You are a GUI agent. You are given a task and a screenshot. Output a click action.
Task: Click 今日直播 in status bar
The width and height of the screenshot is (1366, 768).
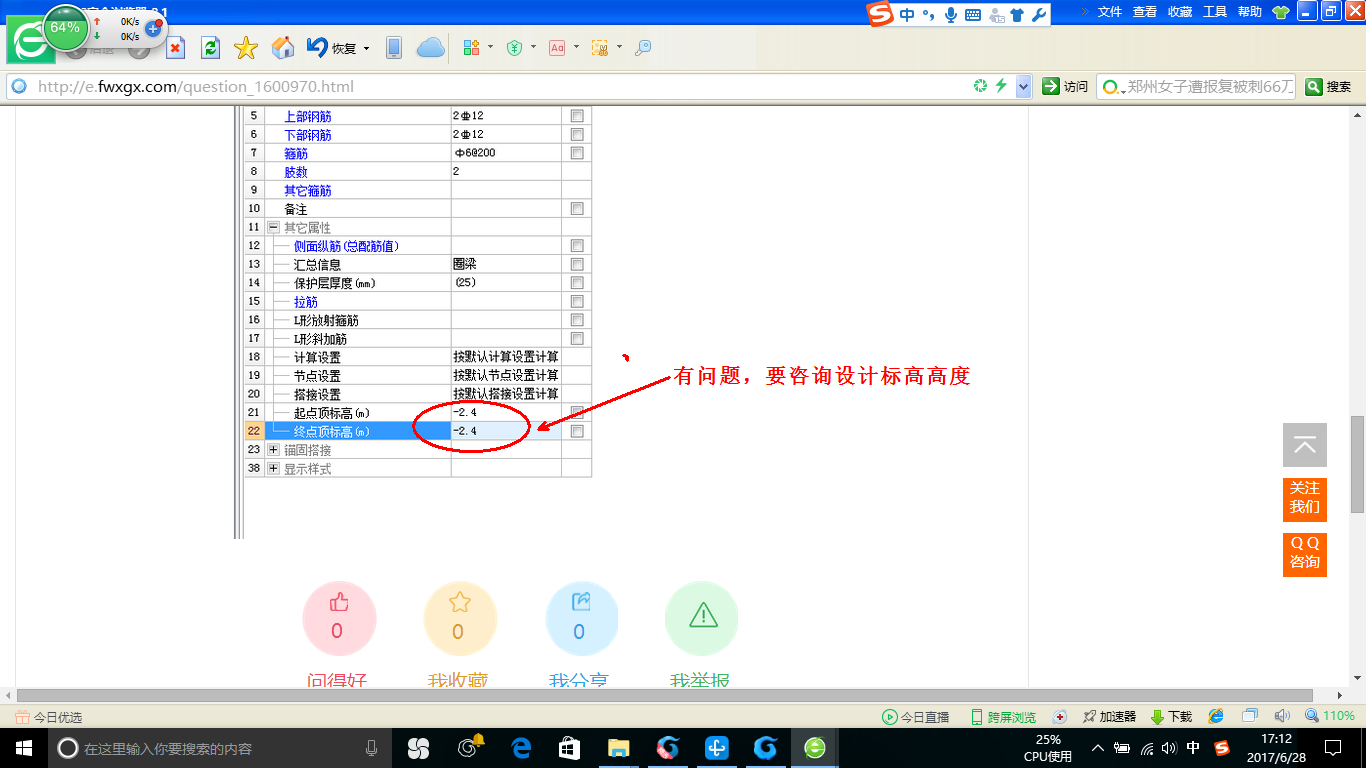pyautogui.click(x=915, y=717)
